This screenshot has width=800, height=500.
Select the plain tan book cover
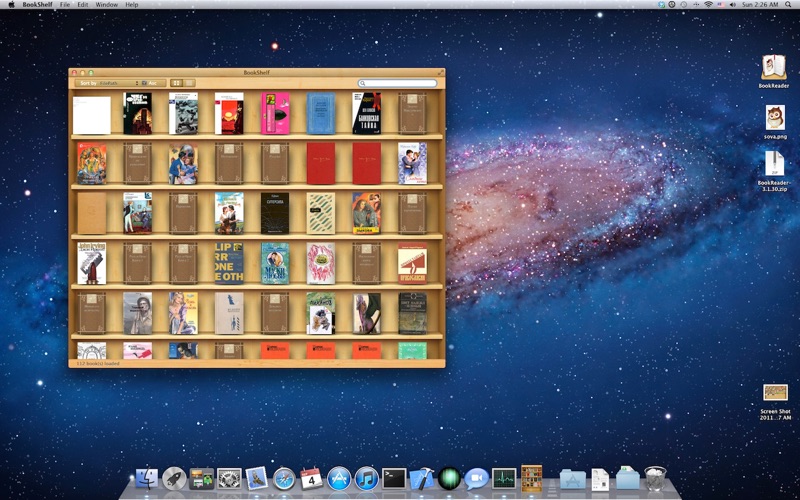click(92, 213)
